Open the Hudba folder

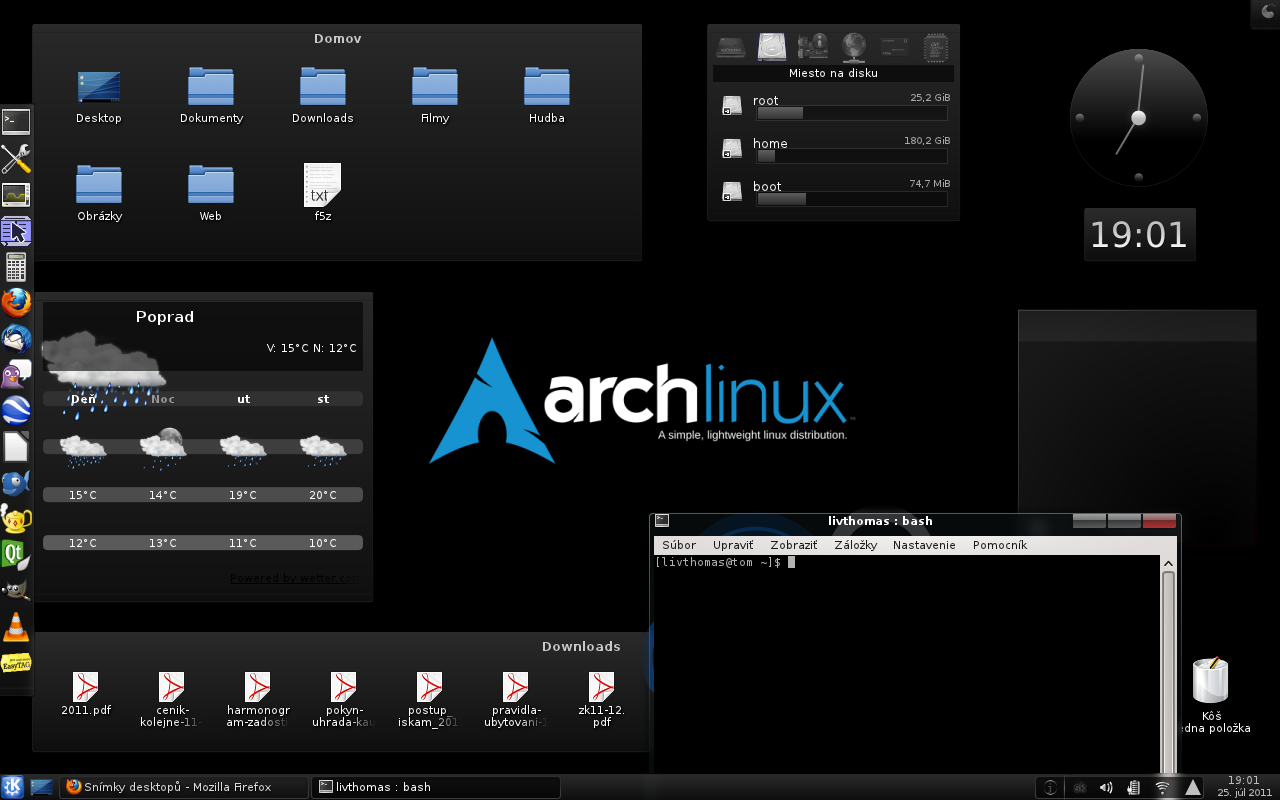click(547, 96)
